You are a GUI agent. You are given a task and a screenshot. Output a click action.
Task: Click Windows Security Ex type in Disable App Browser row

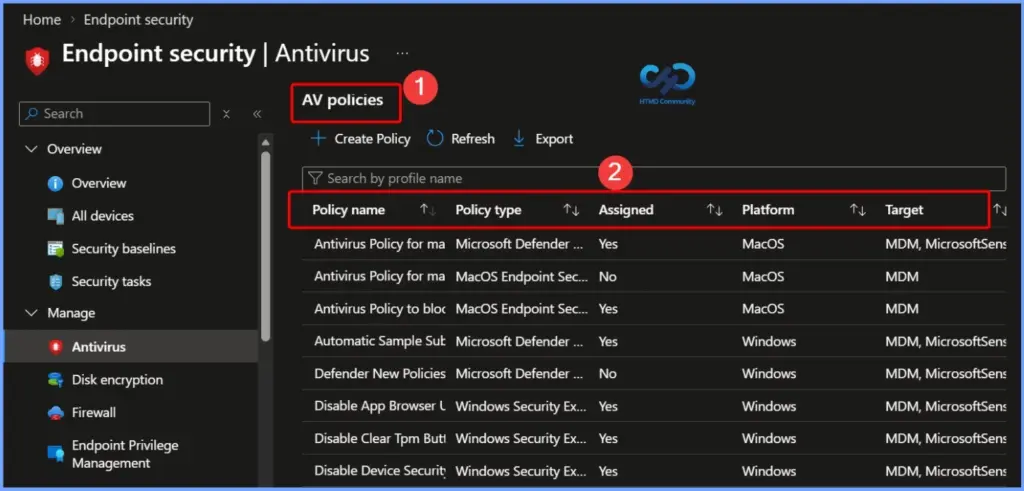point(520,406)
